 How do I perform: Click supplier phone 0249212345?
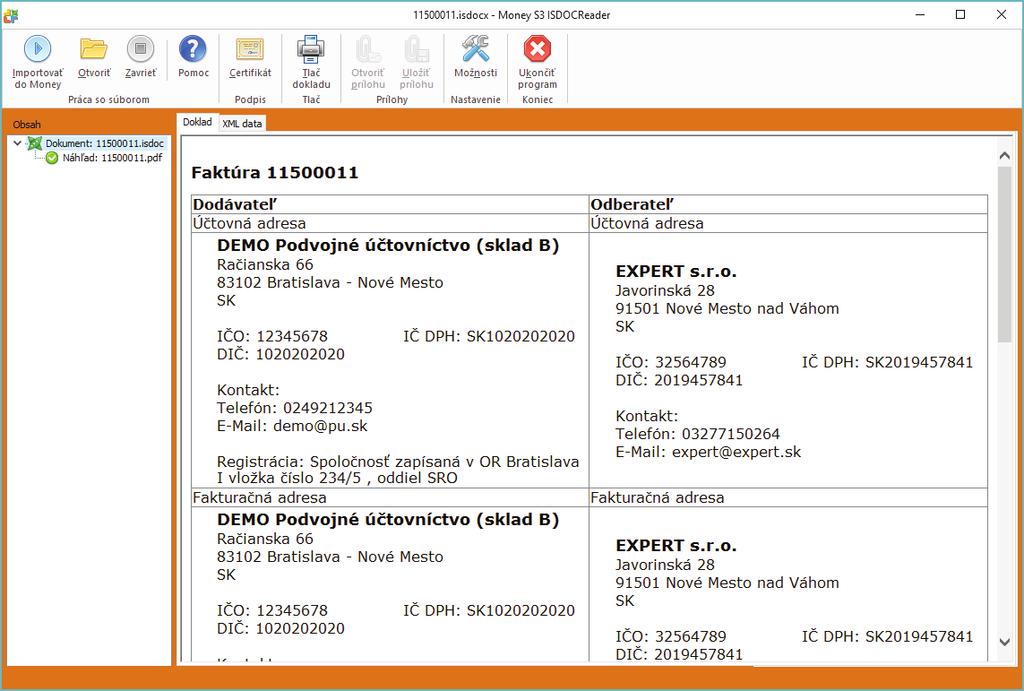[327, 408]
